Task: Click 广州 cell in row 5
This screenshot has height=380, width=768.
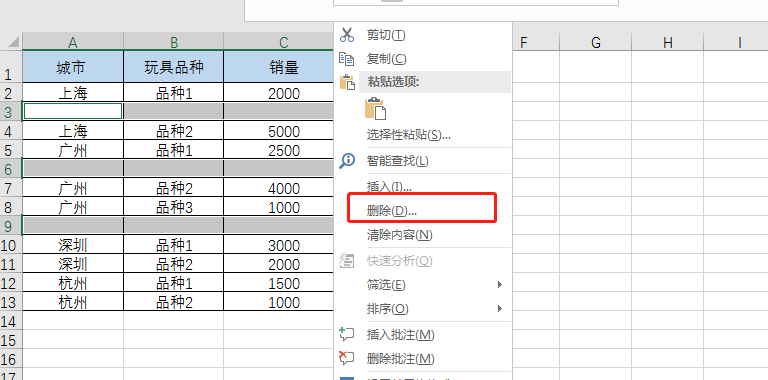Action: (x=73, y=150)
